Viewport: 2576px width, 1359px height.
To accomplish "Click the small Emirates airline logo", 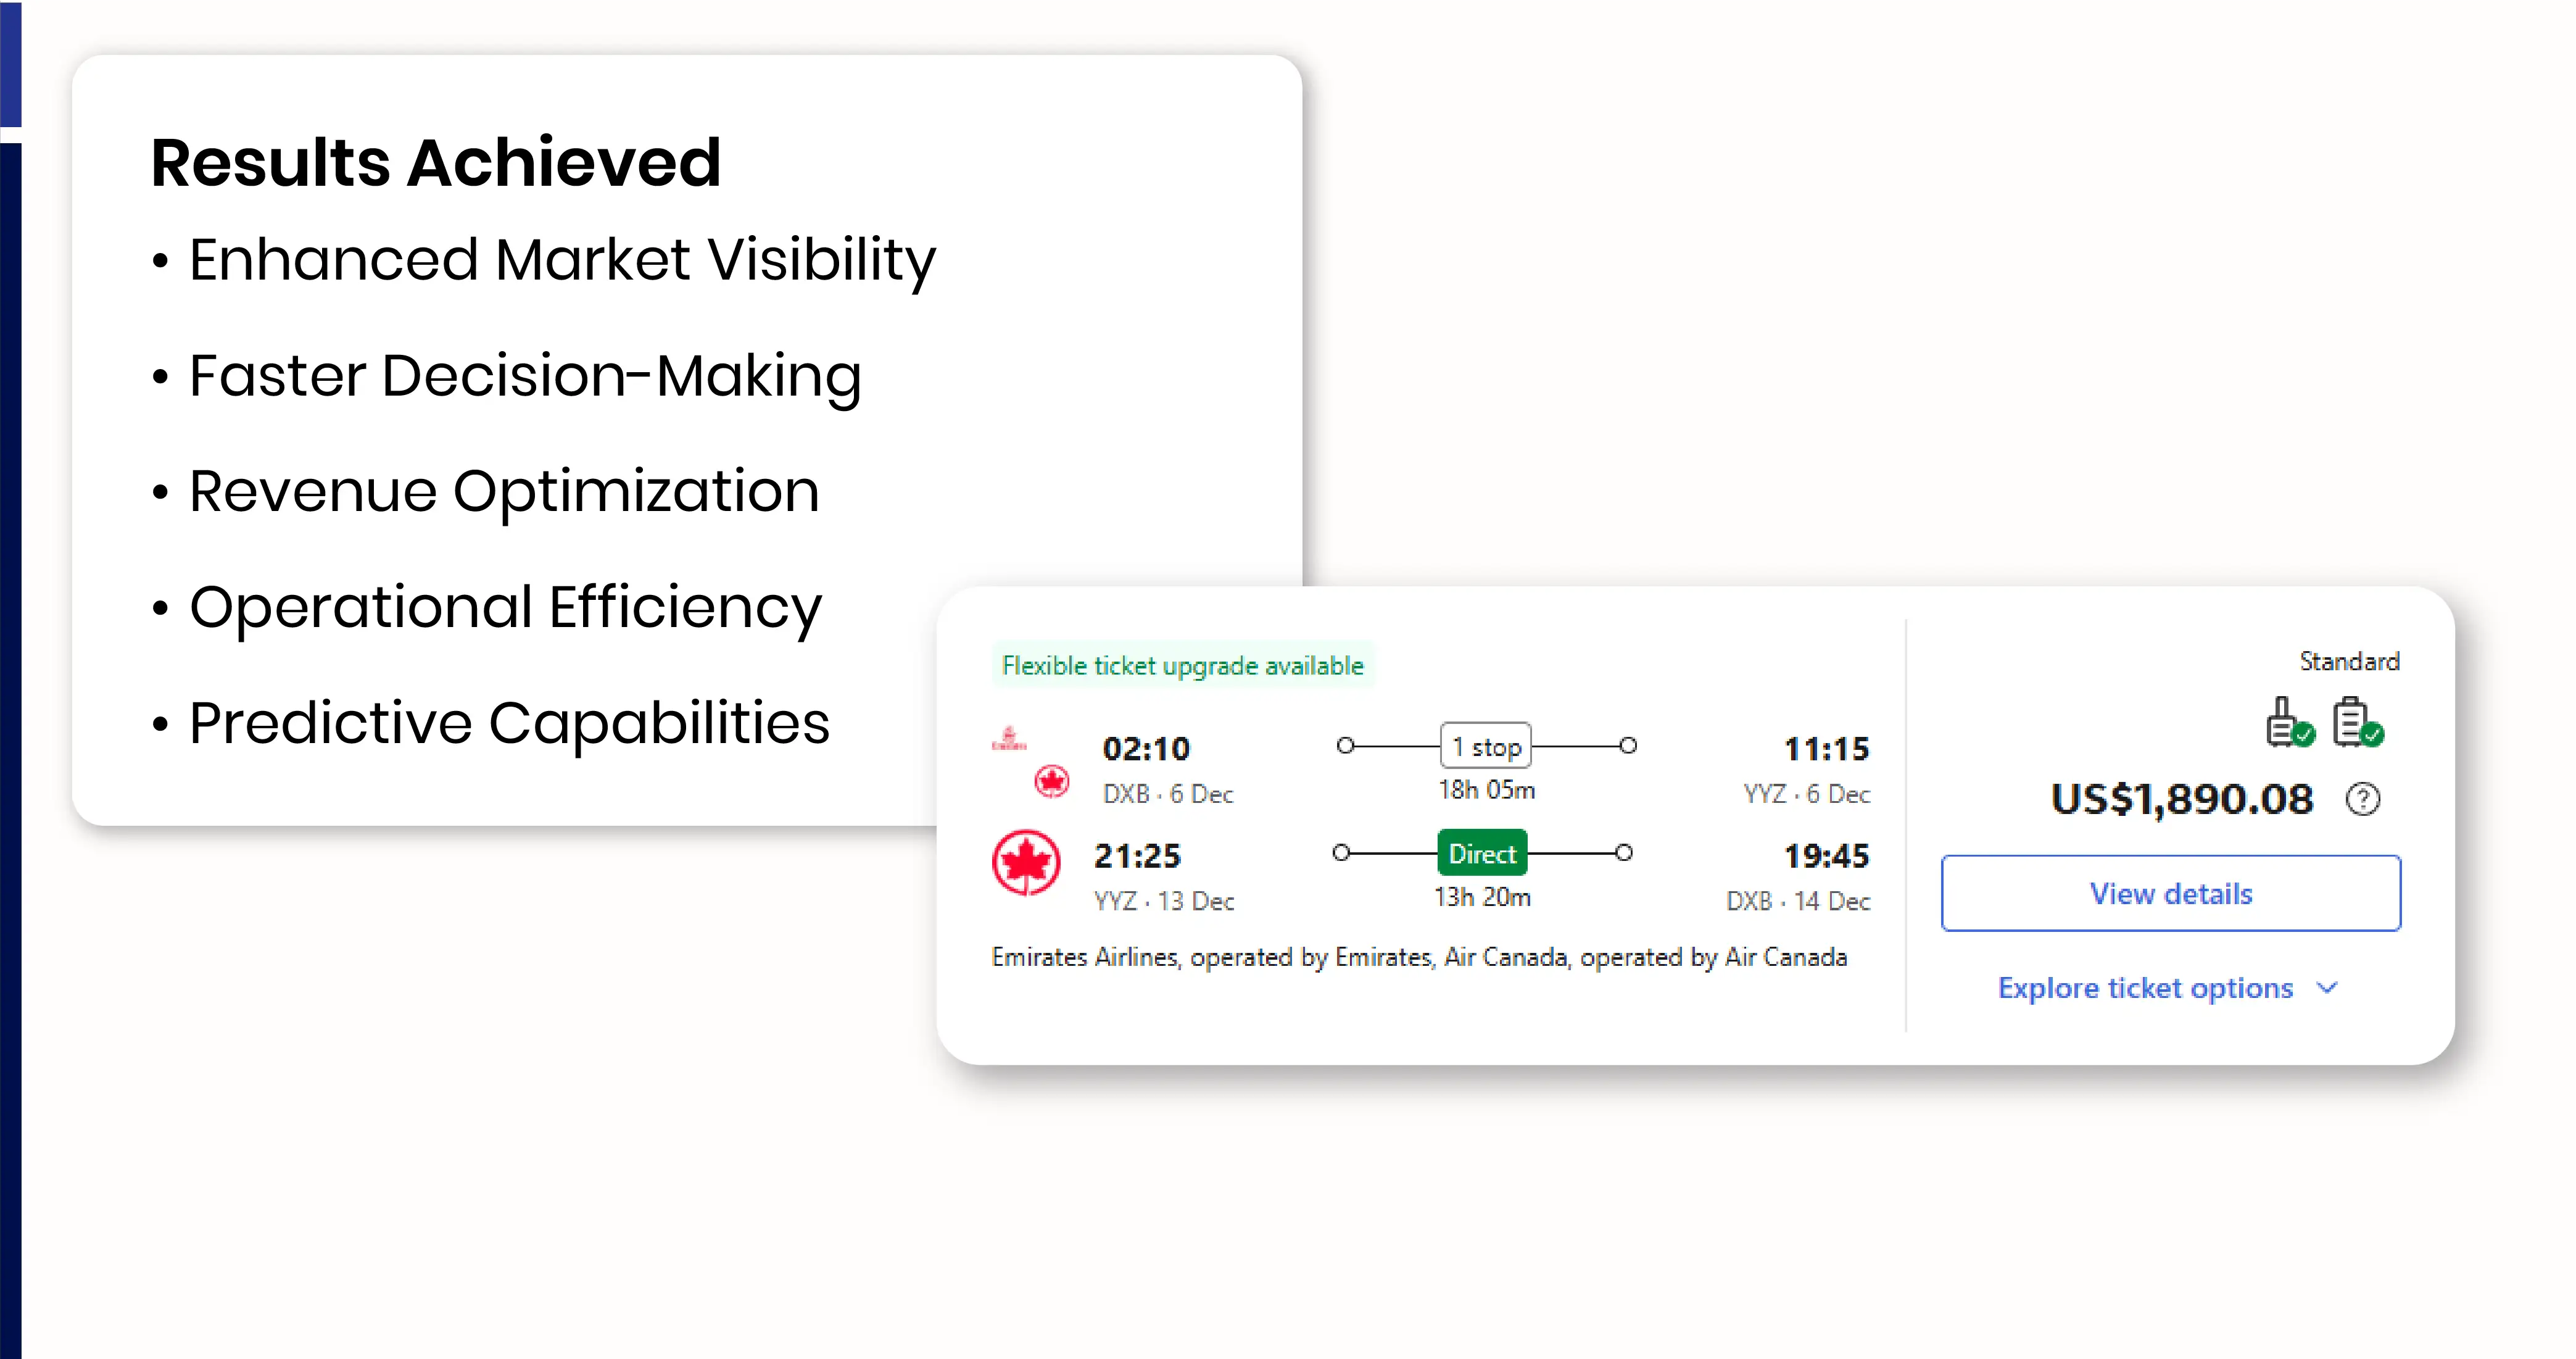I will click(1008, 739).
